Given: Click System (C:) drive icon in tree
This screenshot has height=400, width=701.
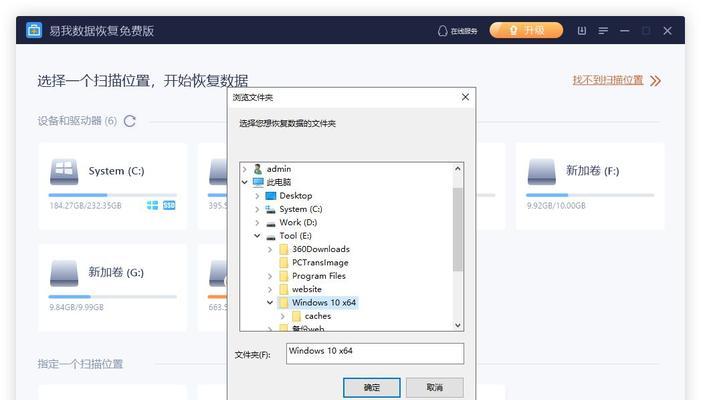Looking at the screenshot, I should [270, 209].
